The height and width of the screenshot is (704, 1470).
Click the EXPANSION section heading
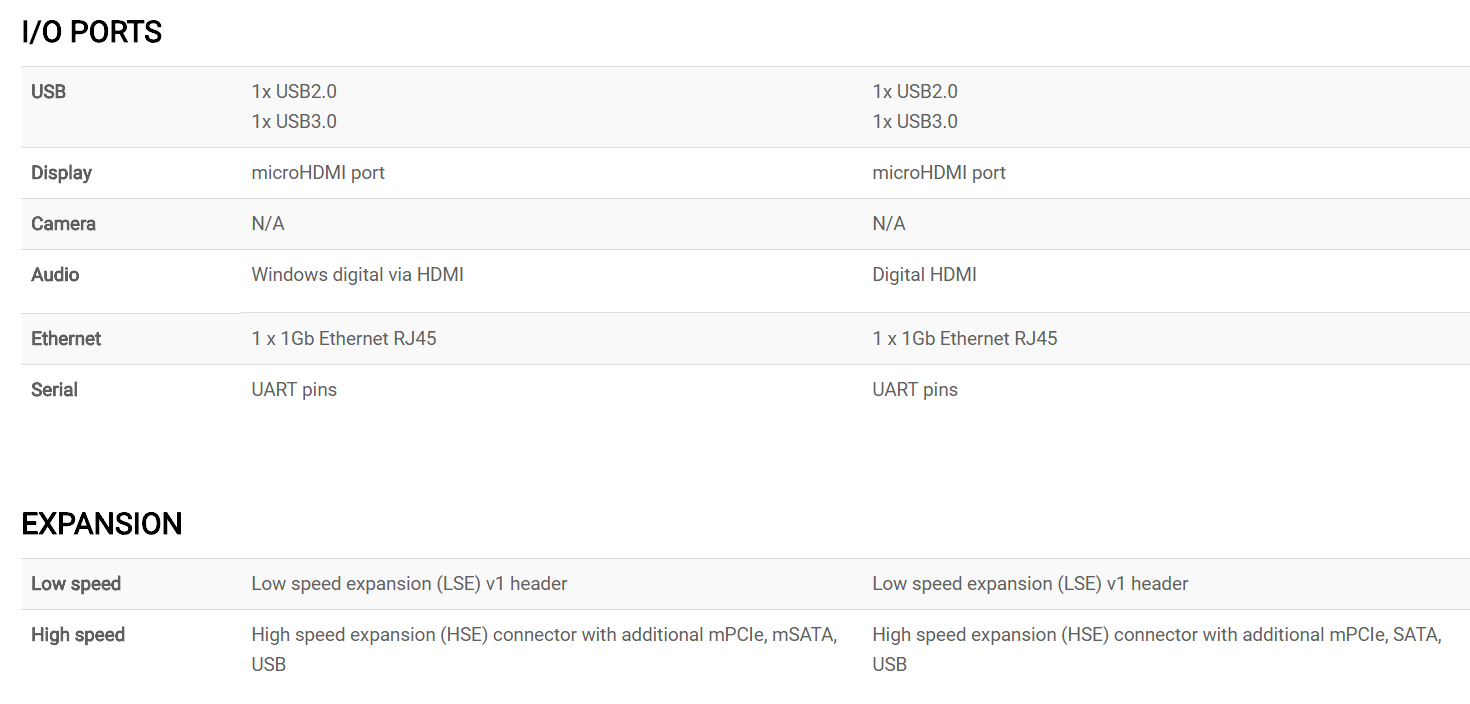102,524
